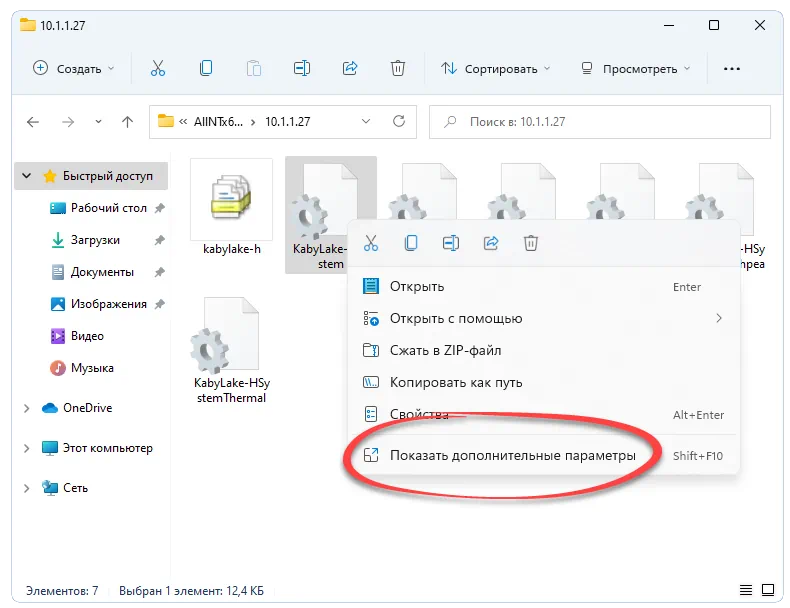Select Этот компьютер in the navigation pane
The height and width of the screenshot is (608, 790).
(97, 448)
